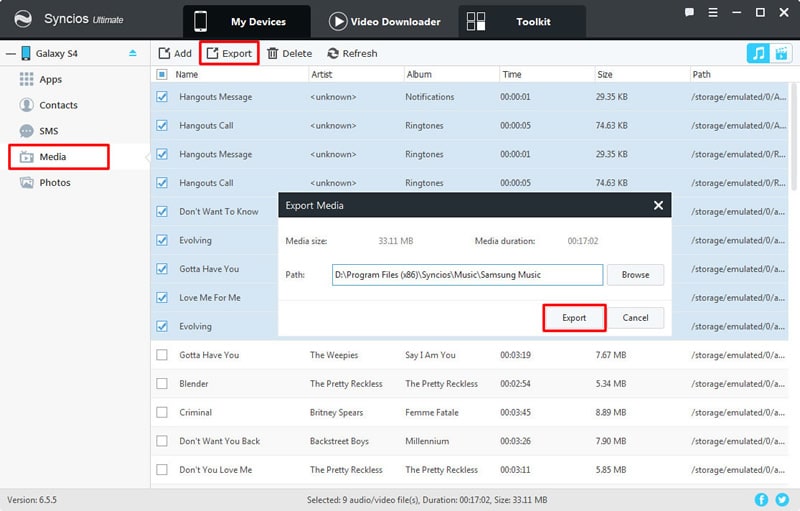This screenshot has width=800, height=511.
Task: Select Britney Spears artist cell
Action: coord(336,412)
